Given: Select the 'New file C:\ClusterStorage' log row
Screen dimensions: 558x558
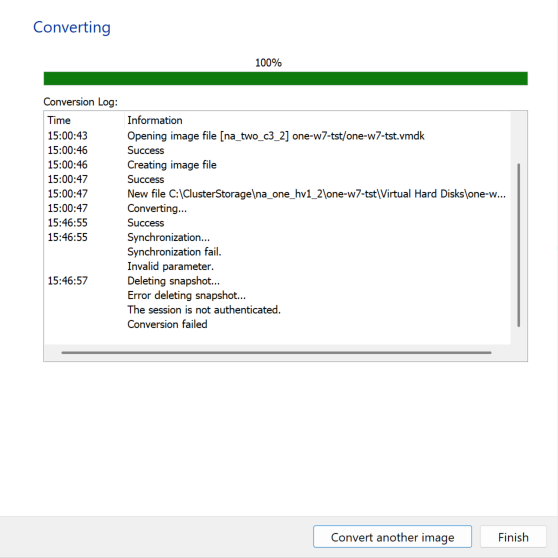Looking at the screenshot, I should click(276, 194).
